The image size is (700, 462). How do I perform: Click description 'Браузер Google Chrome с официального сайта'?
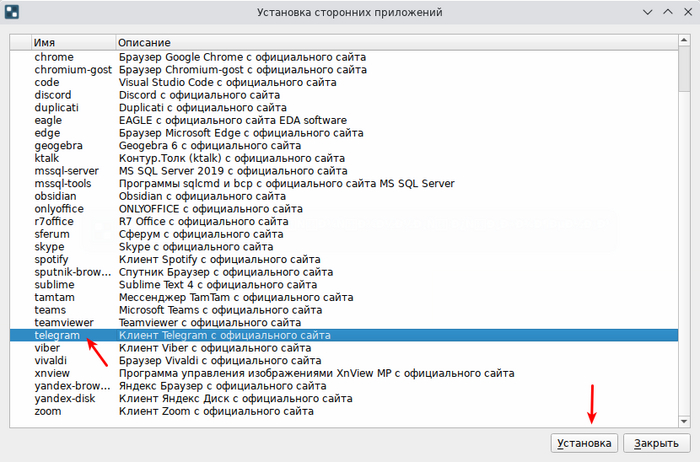(x=242, y=57)
